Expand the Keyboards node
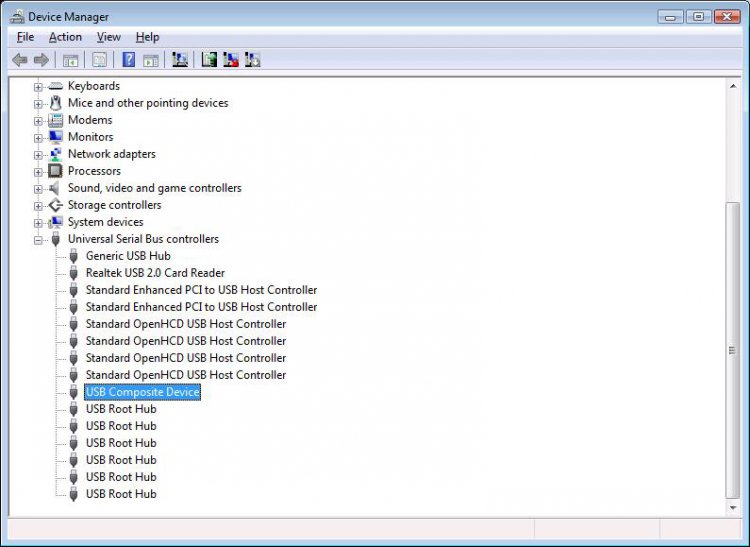The width and height of the screenshot is (750, 547). pos(38,87)
